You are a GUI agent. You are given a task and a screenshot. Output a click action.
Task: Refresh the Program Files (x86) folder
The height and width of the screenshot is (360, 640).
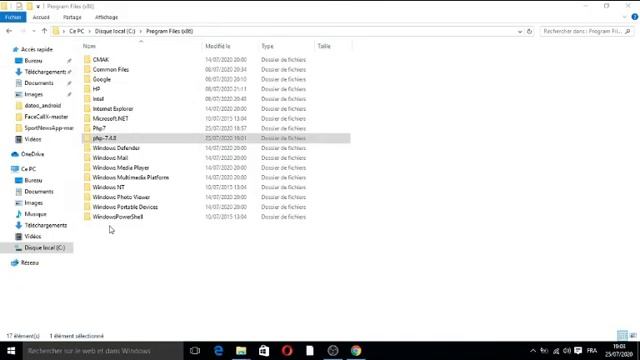529,31
